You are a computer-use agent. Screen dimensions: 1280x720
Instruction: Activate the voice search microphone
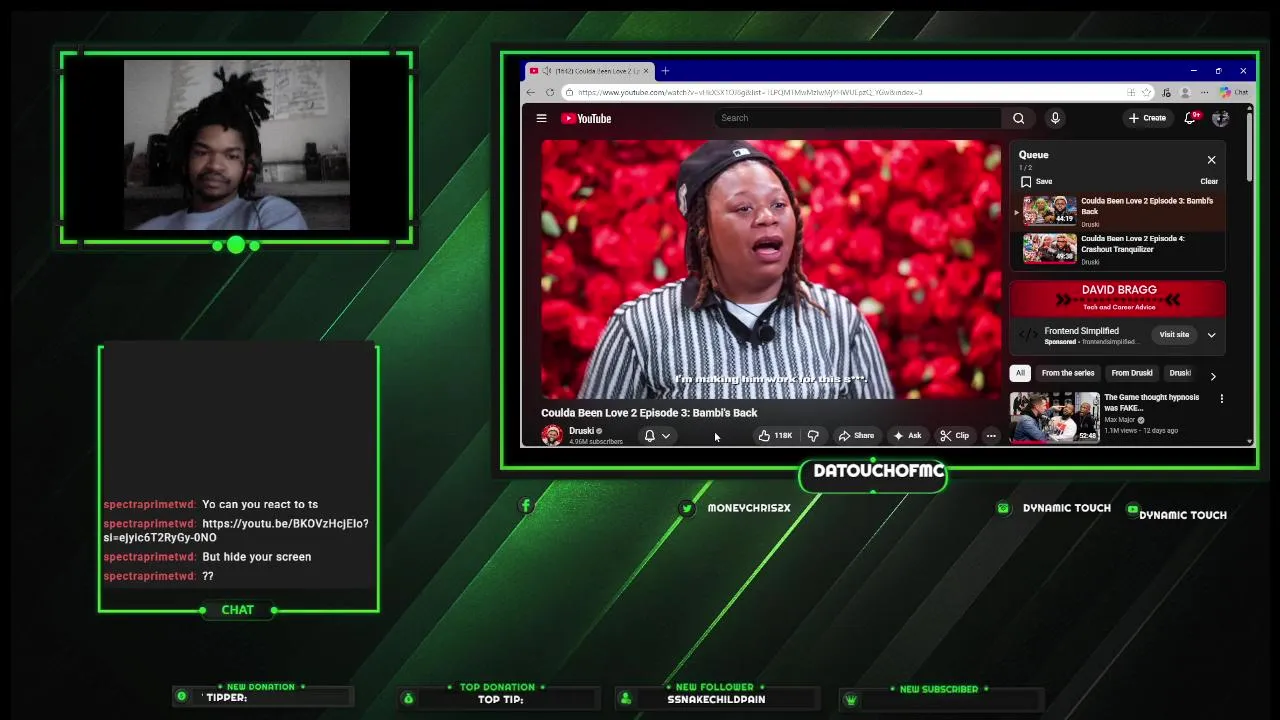[x=1055, y=118]
